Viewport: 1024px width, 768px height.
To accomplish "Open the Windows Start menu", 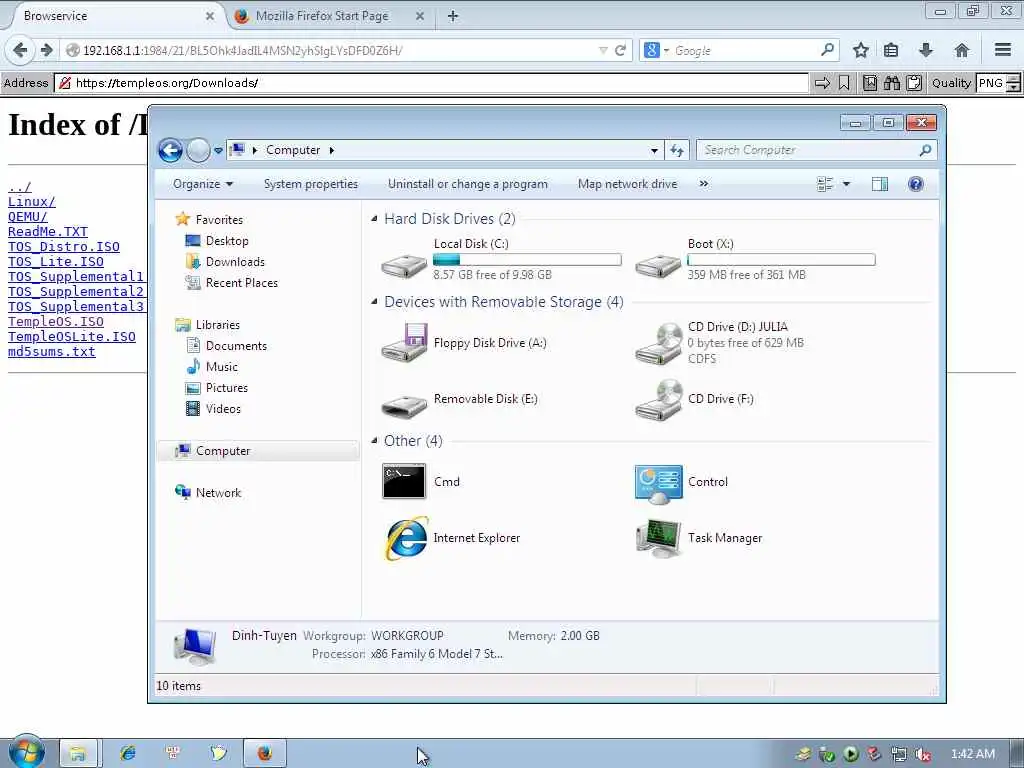I will (26, 752).
